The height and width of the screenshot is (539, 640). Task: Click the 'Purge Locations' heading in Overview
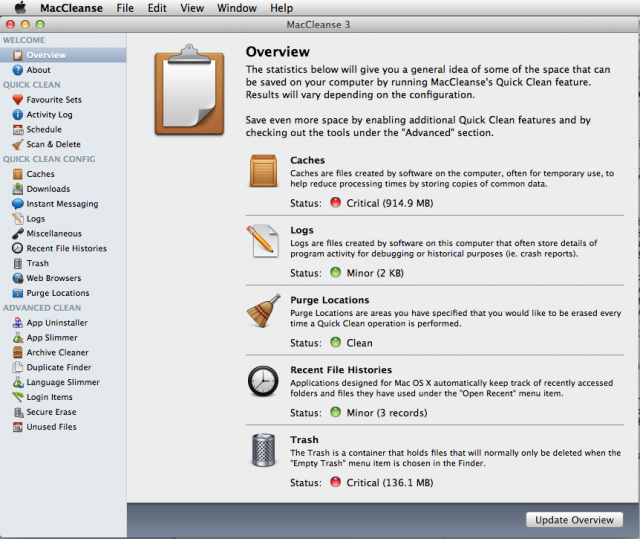[x=330, y=300]
